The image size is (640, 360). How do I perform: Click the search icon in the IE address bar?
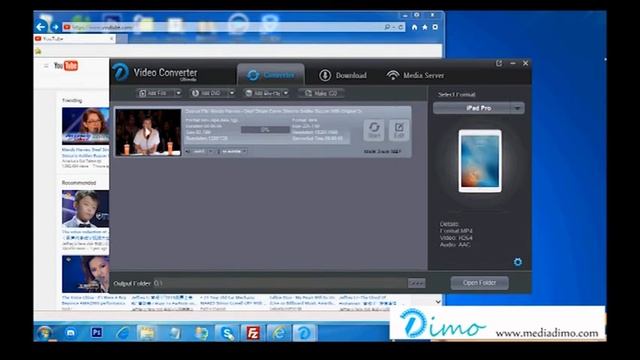(x=387, y=27)
